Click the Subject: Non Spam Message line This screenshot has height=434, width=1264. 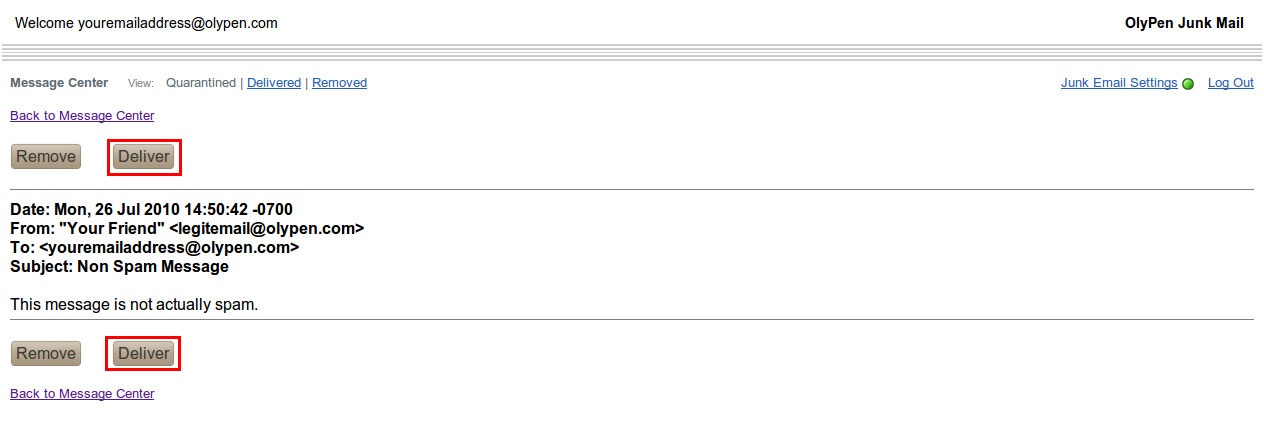coord(119,267)
